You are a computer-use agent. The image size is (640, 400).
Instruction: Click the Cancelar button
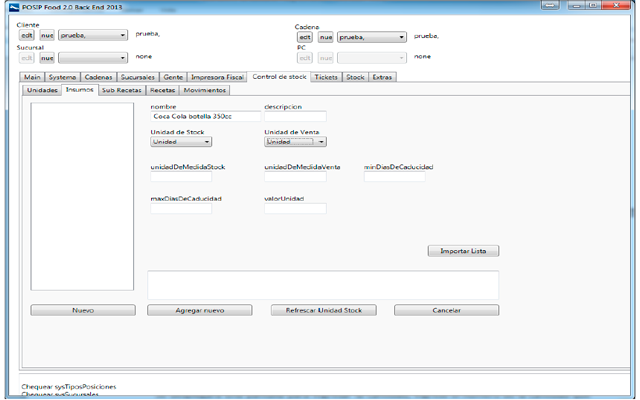tap(447, 310)
